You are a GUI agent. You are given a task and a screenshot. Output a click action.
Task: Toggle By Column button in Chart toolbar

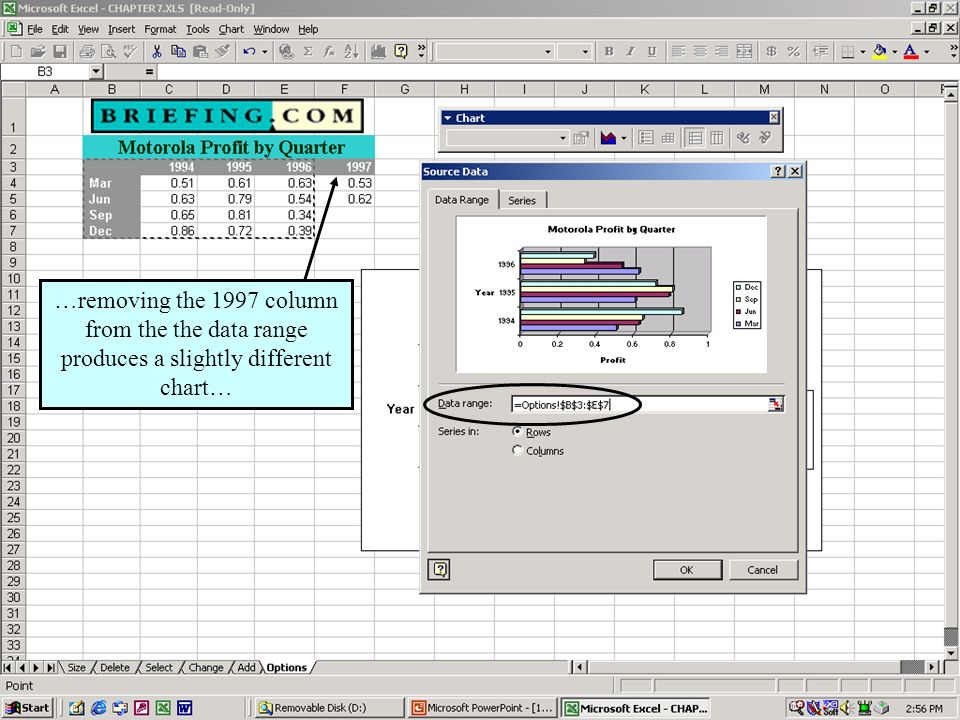point(716,138)
